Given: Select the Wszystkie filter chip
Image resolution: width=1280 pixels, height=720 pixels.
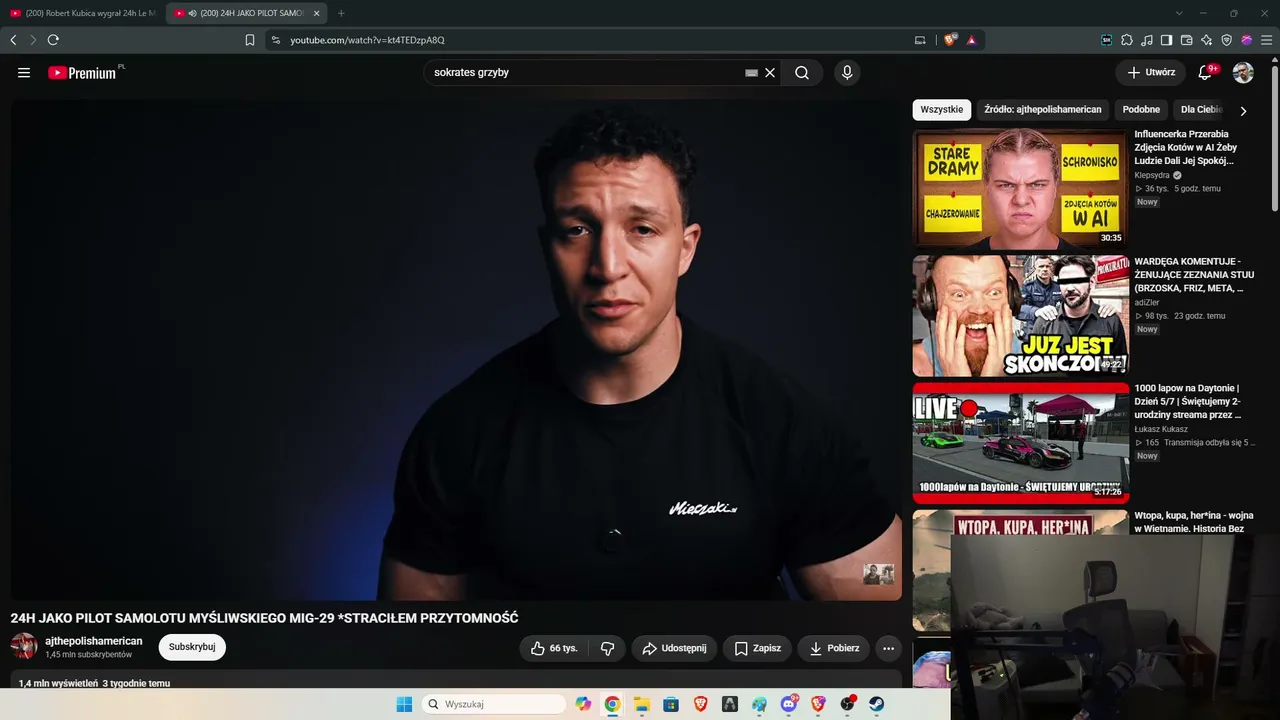Looking at the screenshot, I should click(x=941, y=110).
